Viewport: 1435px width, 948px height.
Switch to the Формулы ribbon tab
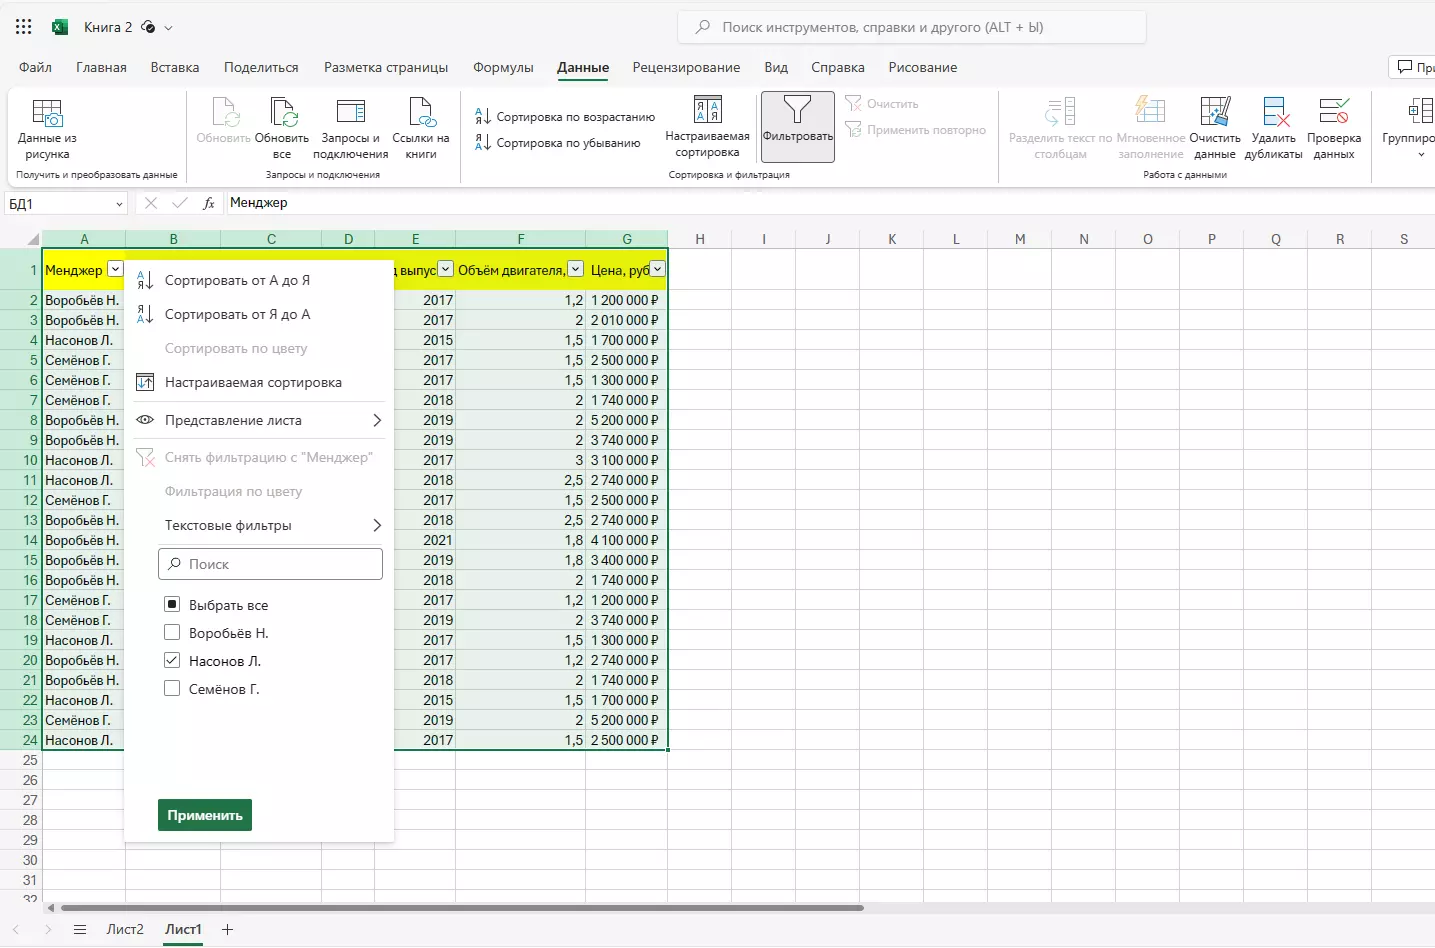pyautogui.click(x=503, y=68)
